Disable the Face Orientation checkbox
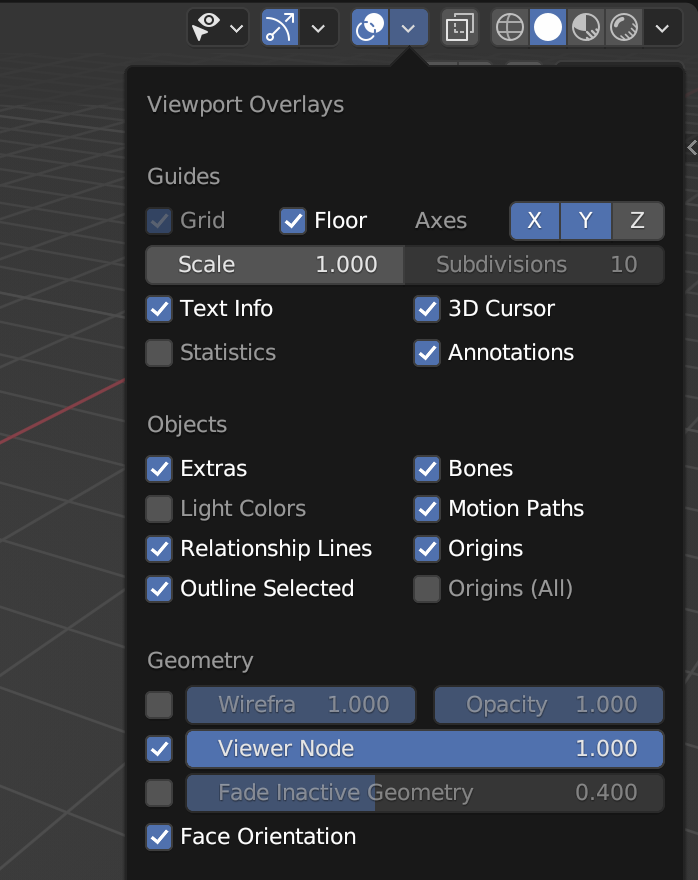Screen dimensions: 698x880 click(x=159, y=837)
